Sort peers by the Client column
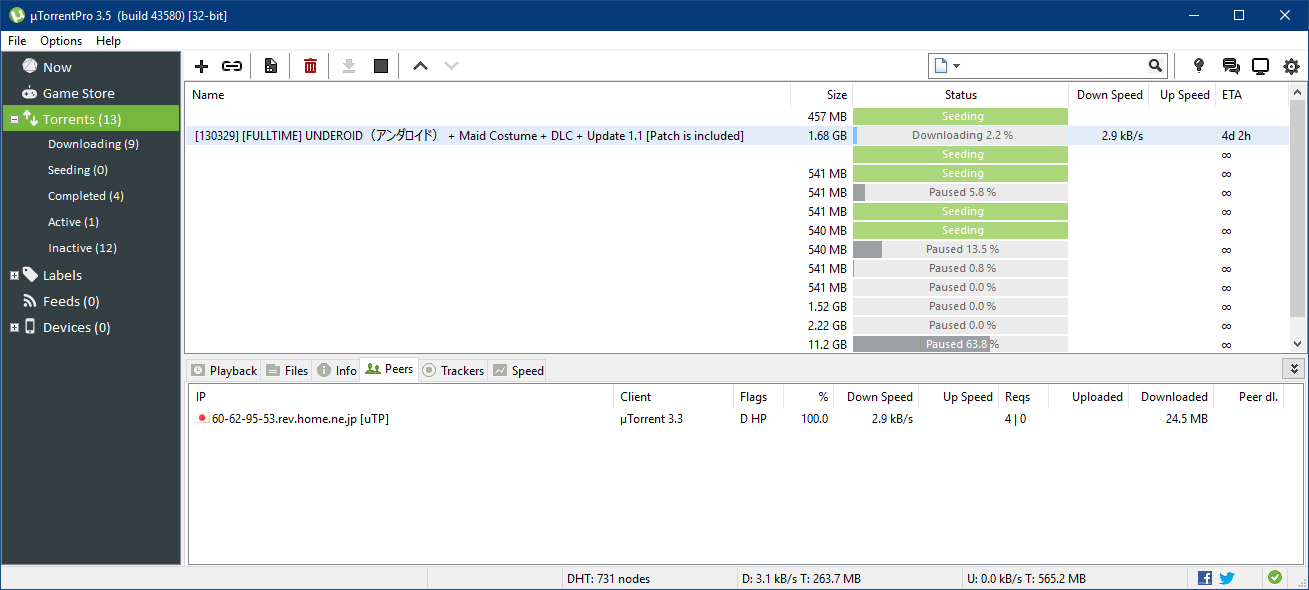Viewport: 1309px width, 590px height. tap(674, 397)
